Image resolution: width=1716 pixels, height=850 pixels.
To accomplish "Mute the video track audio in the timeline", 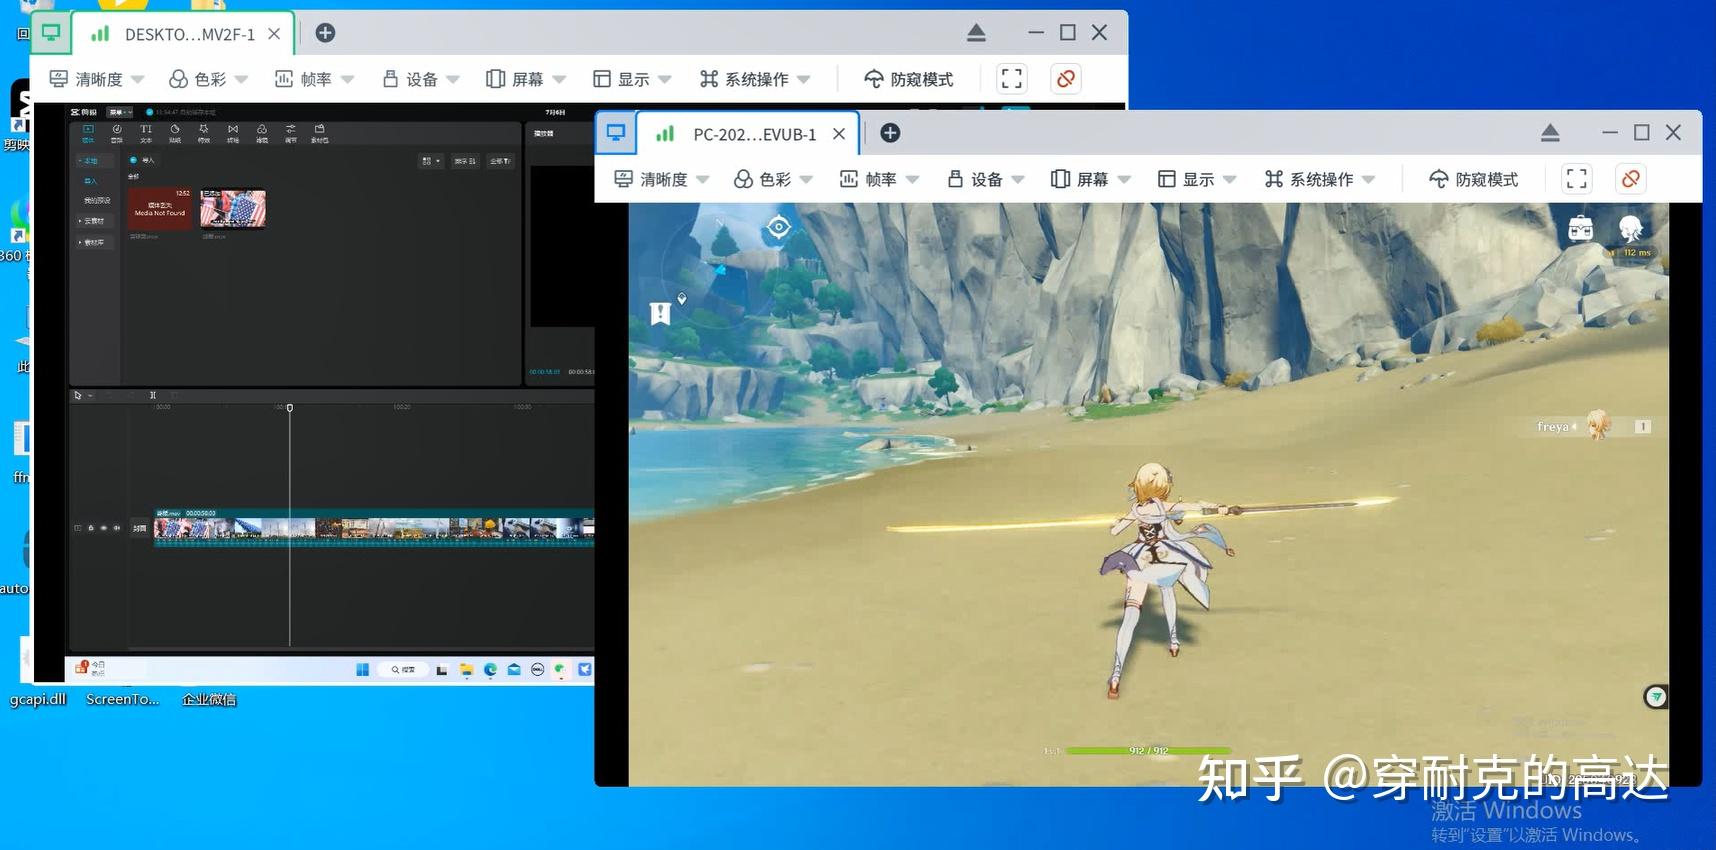I will coord(117,528).
